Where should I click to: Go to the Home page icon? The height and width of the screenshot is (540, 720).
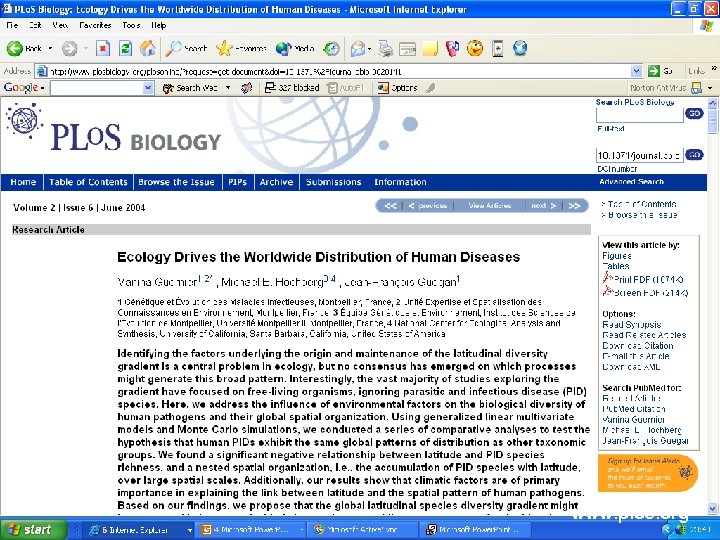pos(147,48)
